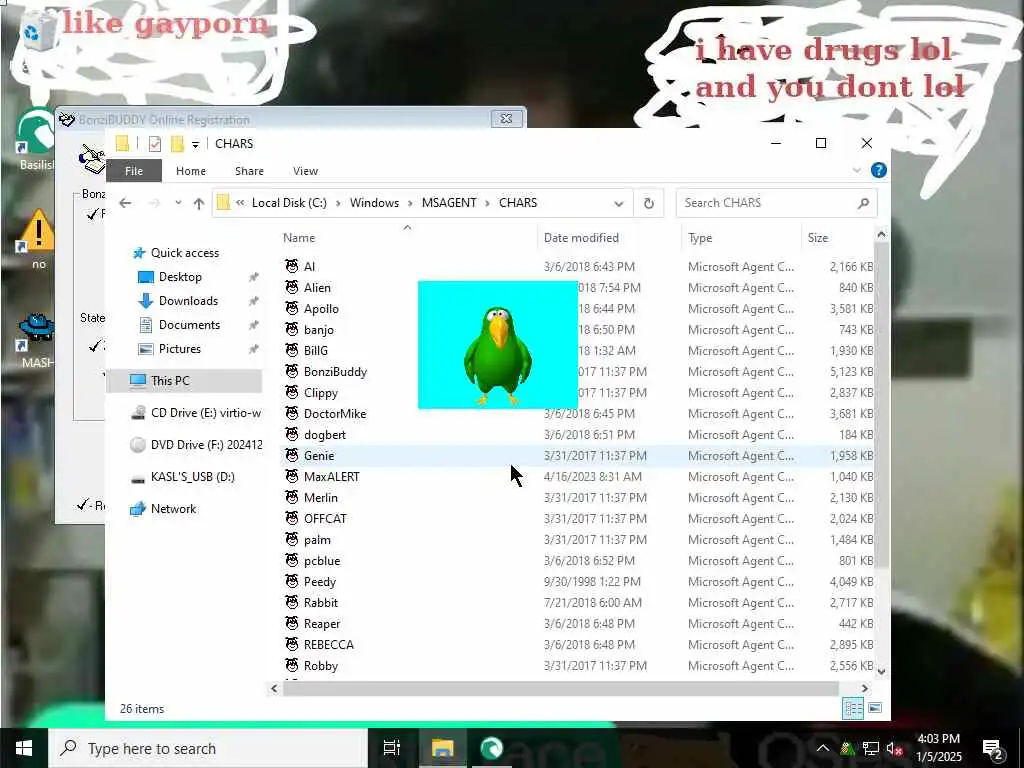Select the Peedy character file

[x=311, y=581]
